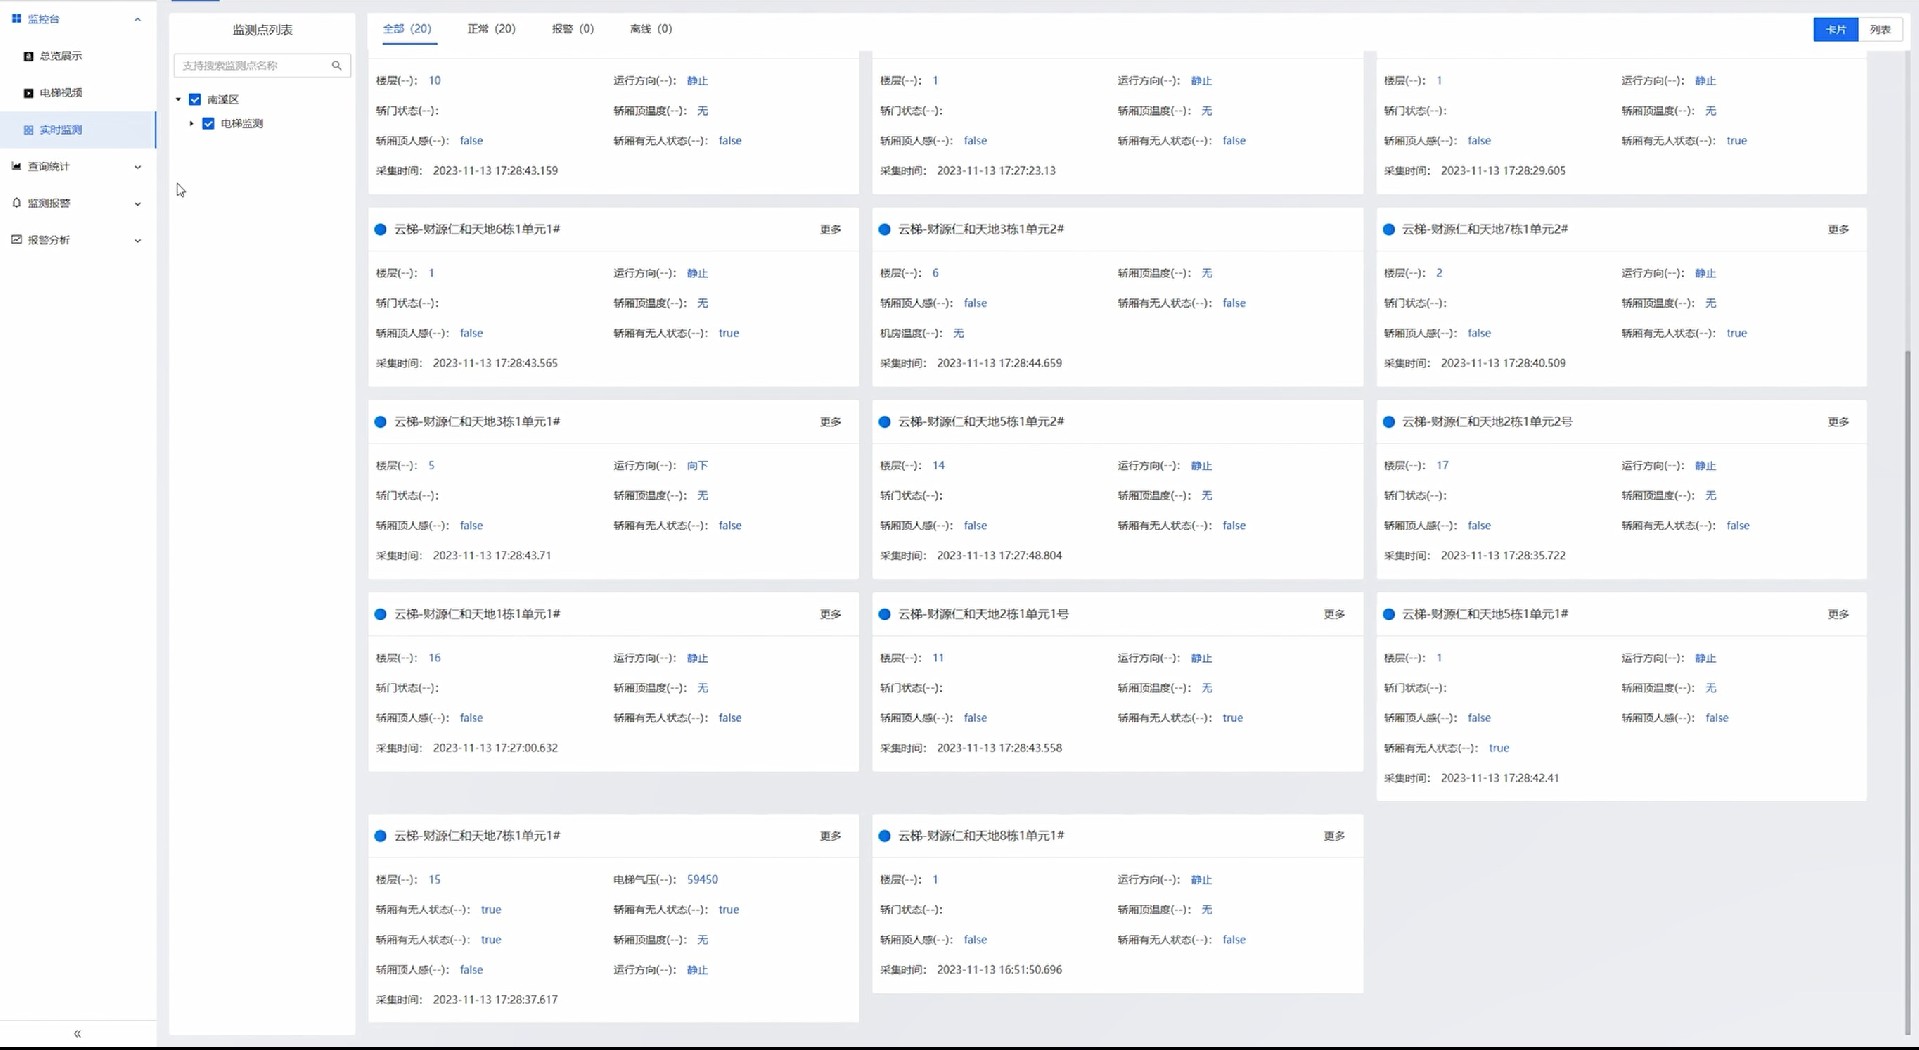Image resolution: width=1919 pixels, height=1050 pixels.
Task: Open 电梯视频 via its play icon
Action: point(28,93)
